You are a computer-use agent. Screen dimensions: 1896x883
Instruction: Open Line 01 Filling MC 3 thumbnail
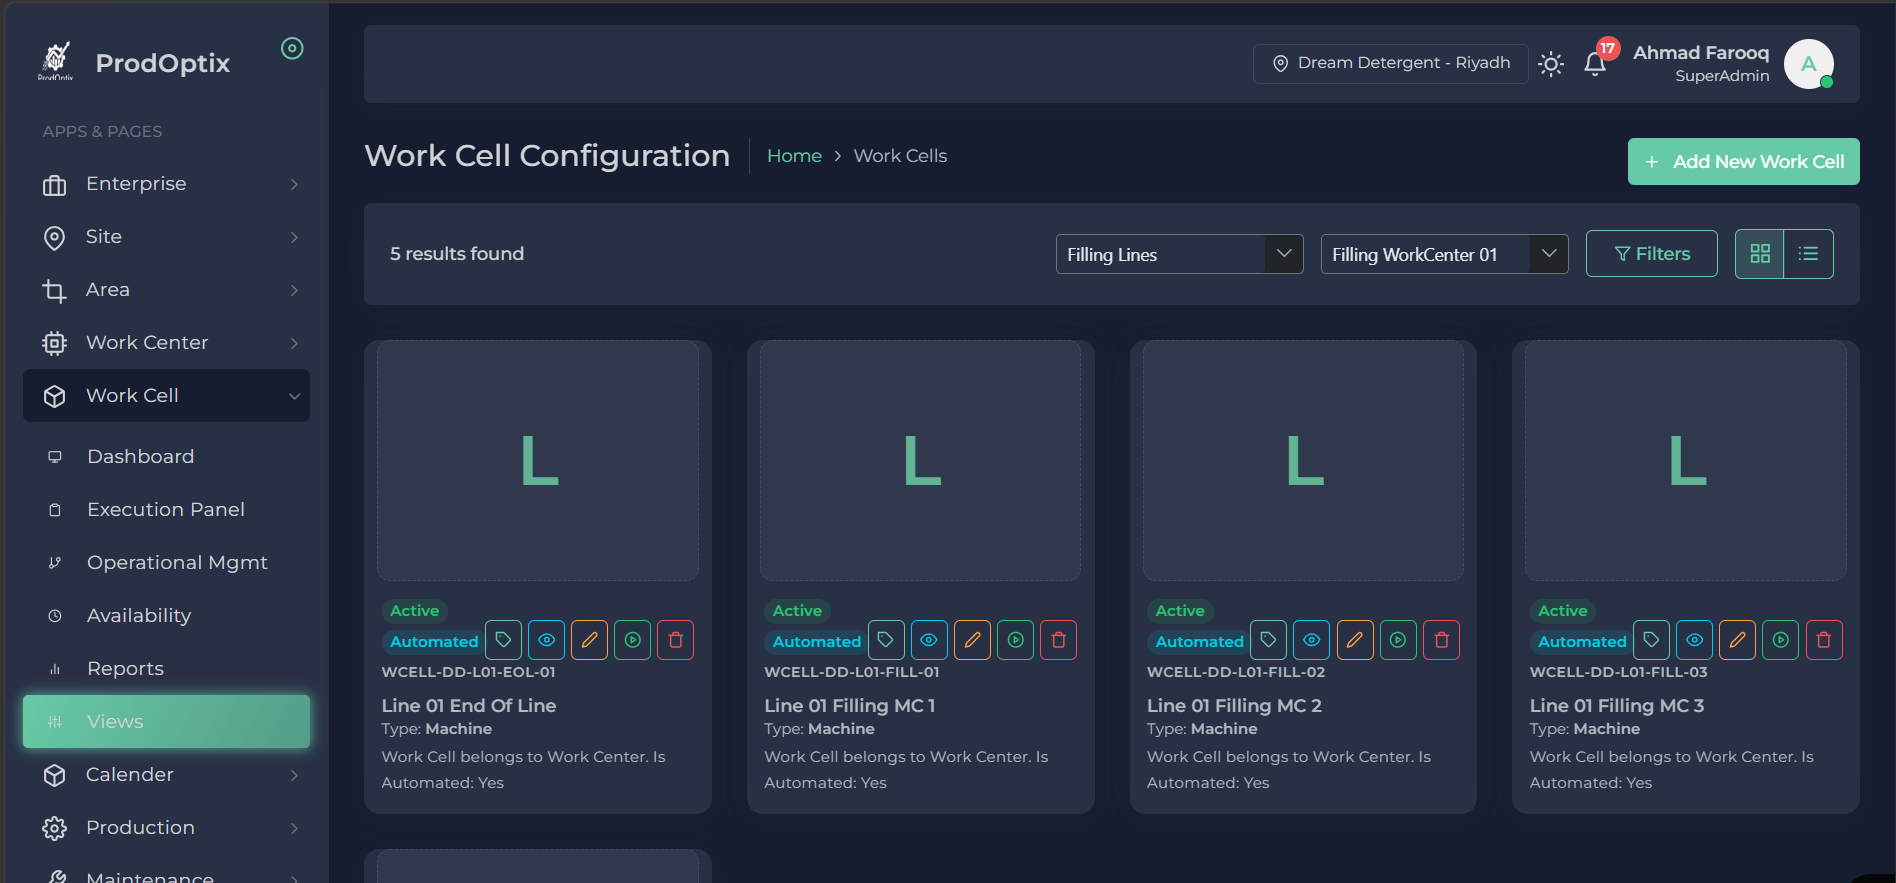(1686, 461)
